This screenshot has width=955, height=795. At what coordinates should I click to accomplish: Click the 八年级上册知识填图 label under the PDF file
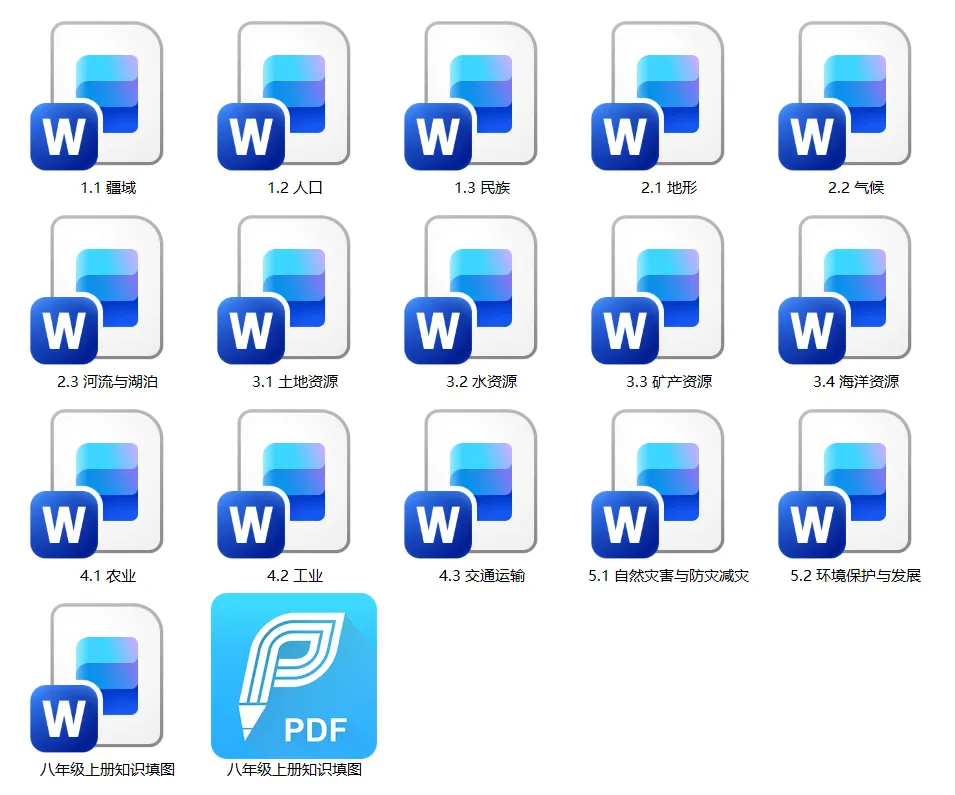(295, 769)
